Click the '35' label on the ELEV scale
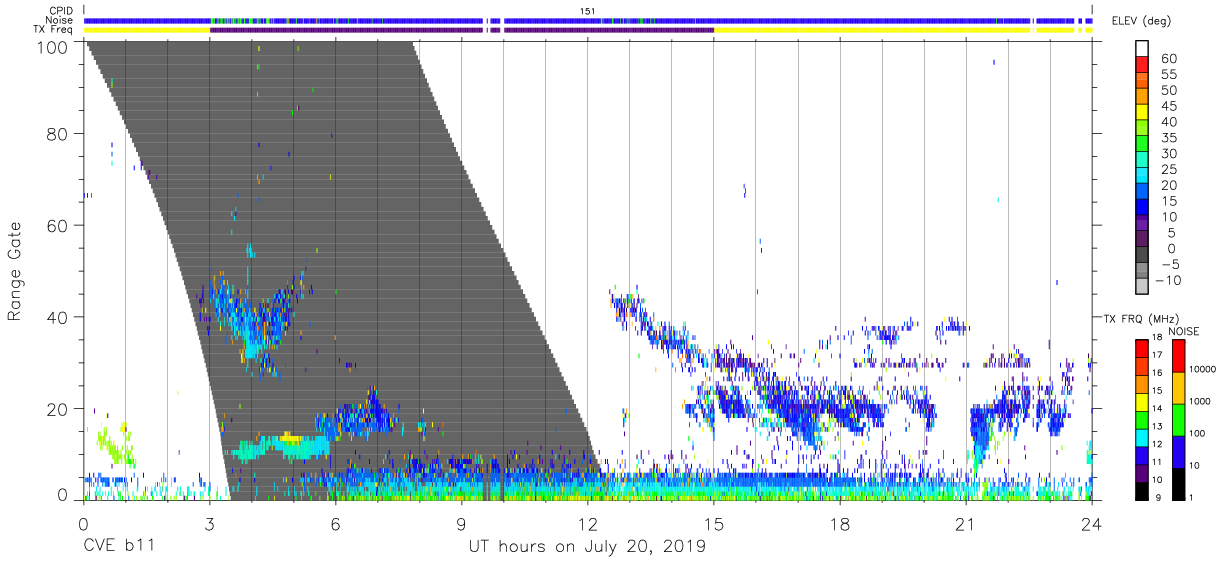The height and width of the screenshot is (567, 1228). [x=1168, y=138]
